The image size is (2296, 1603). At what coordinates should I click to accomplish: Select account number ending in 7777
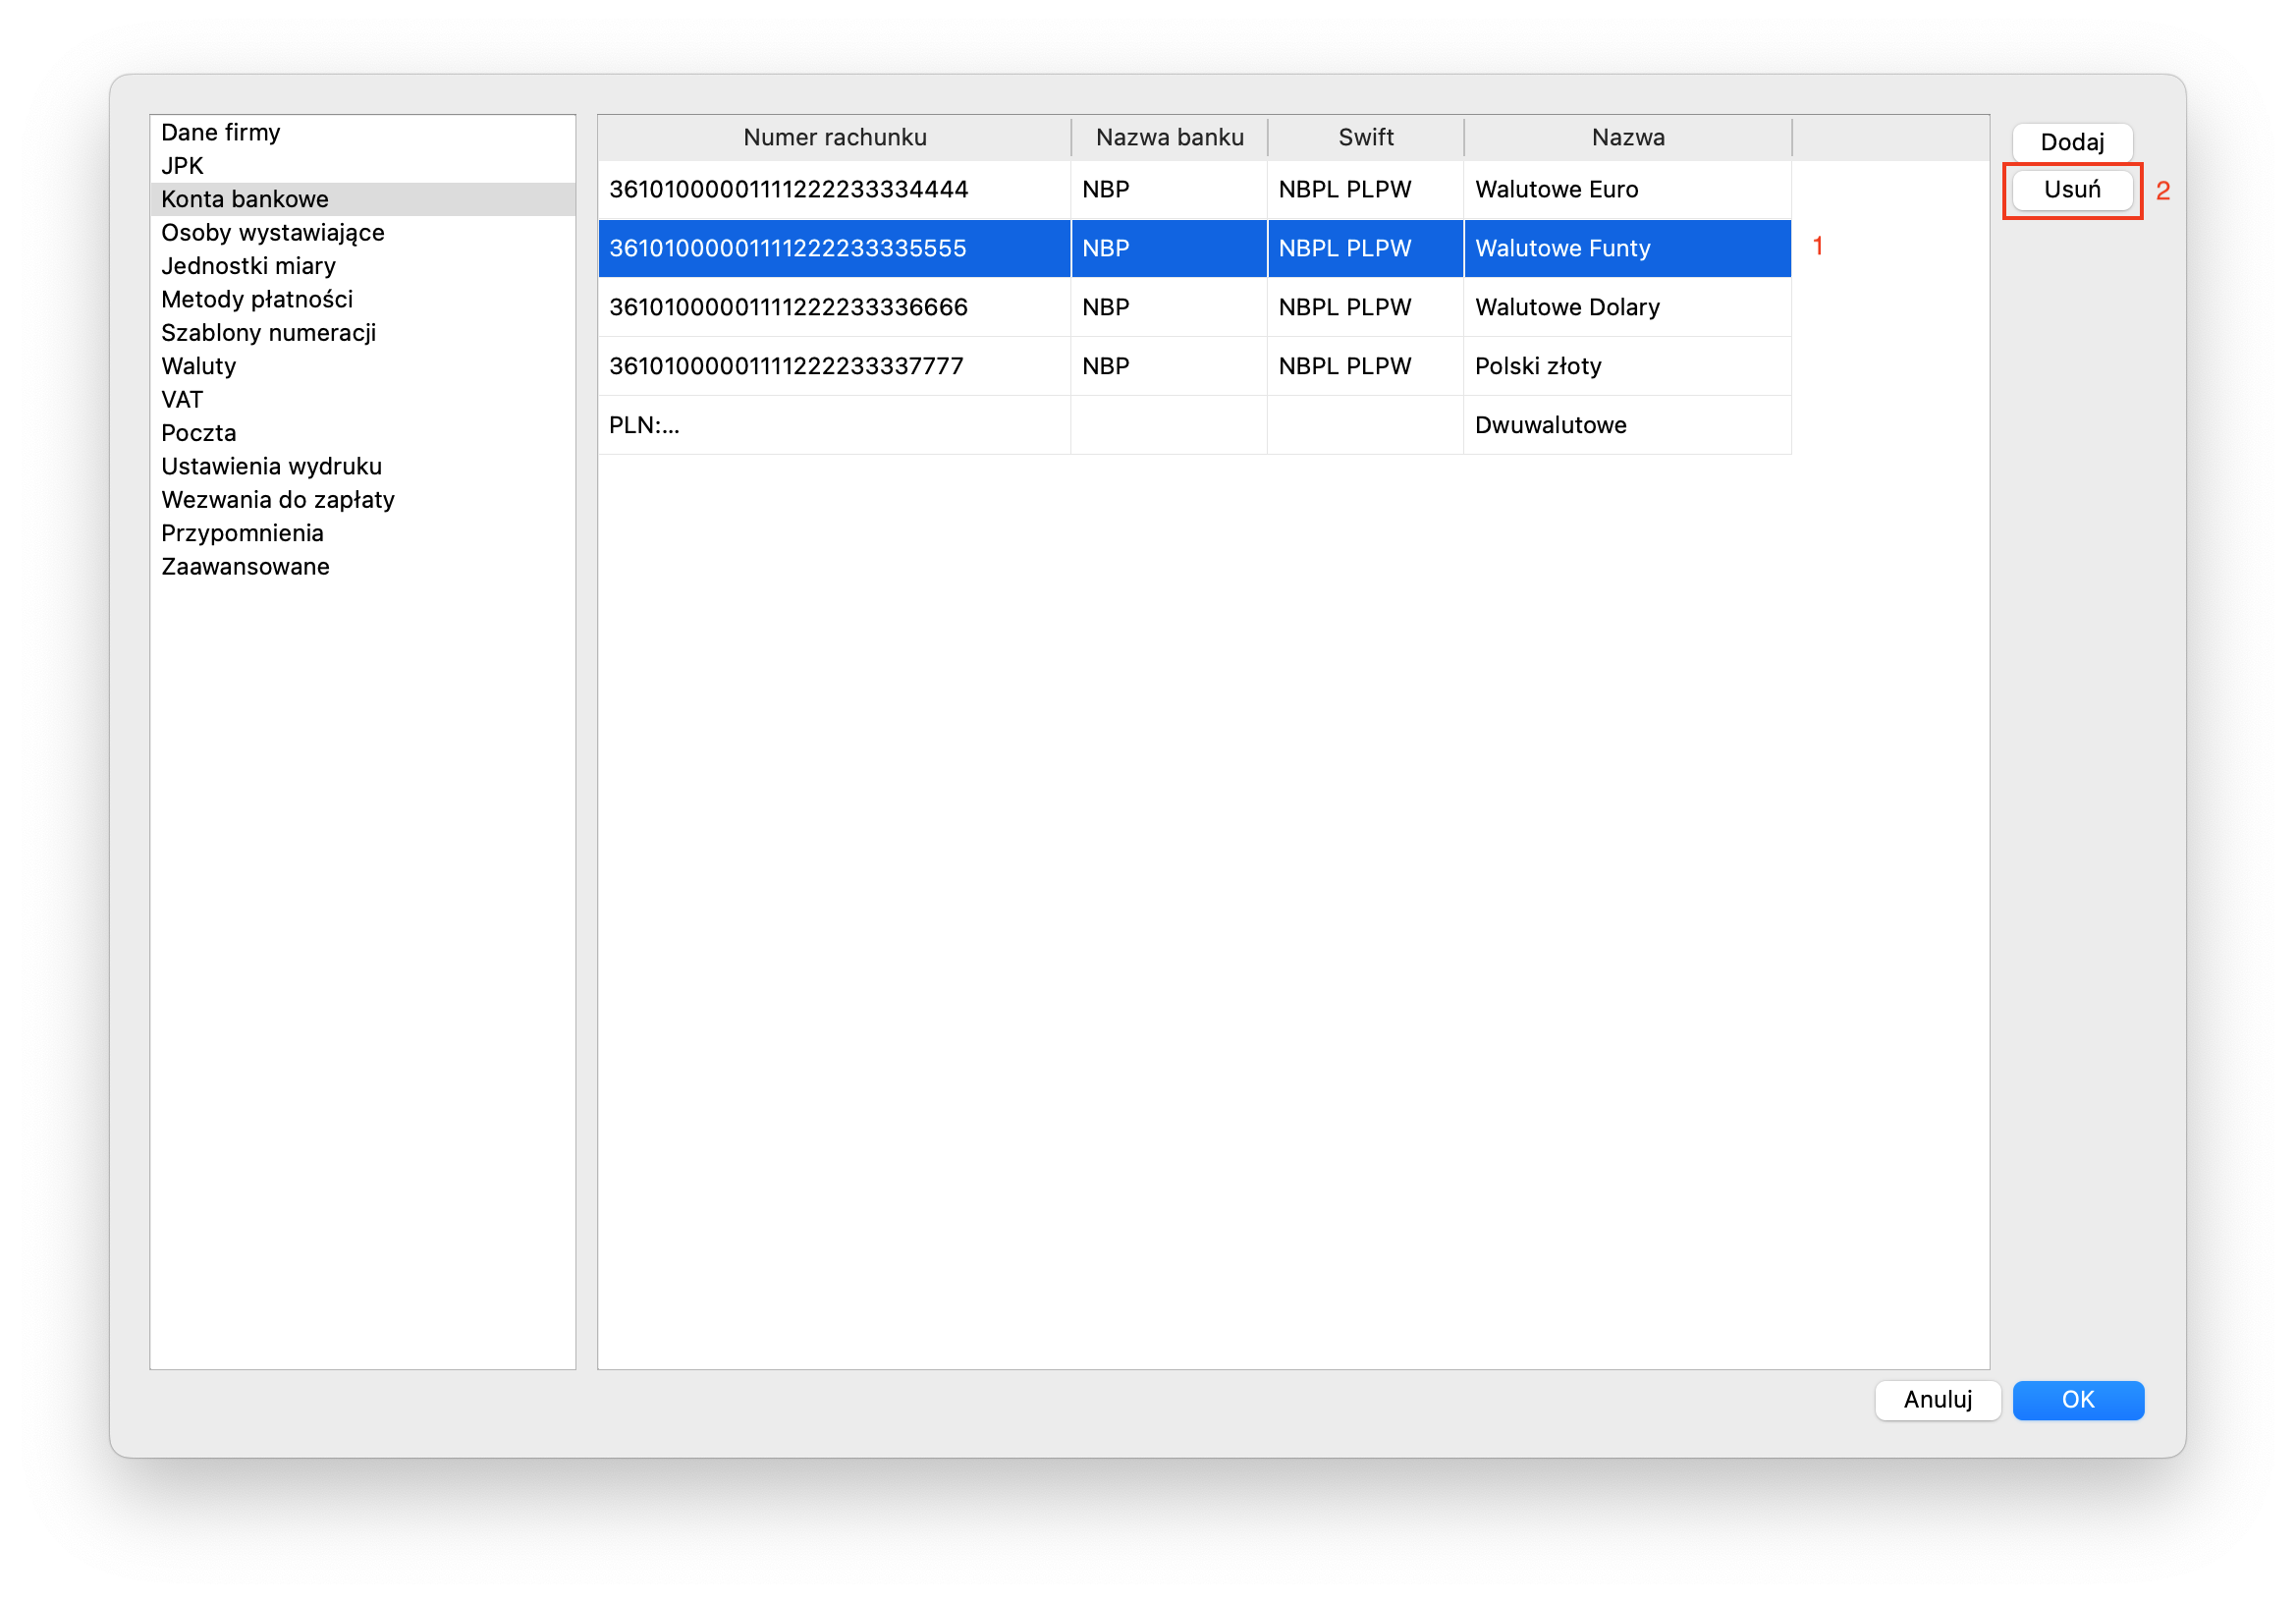834,366
